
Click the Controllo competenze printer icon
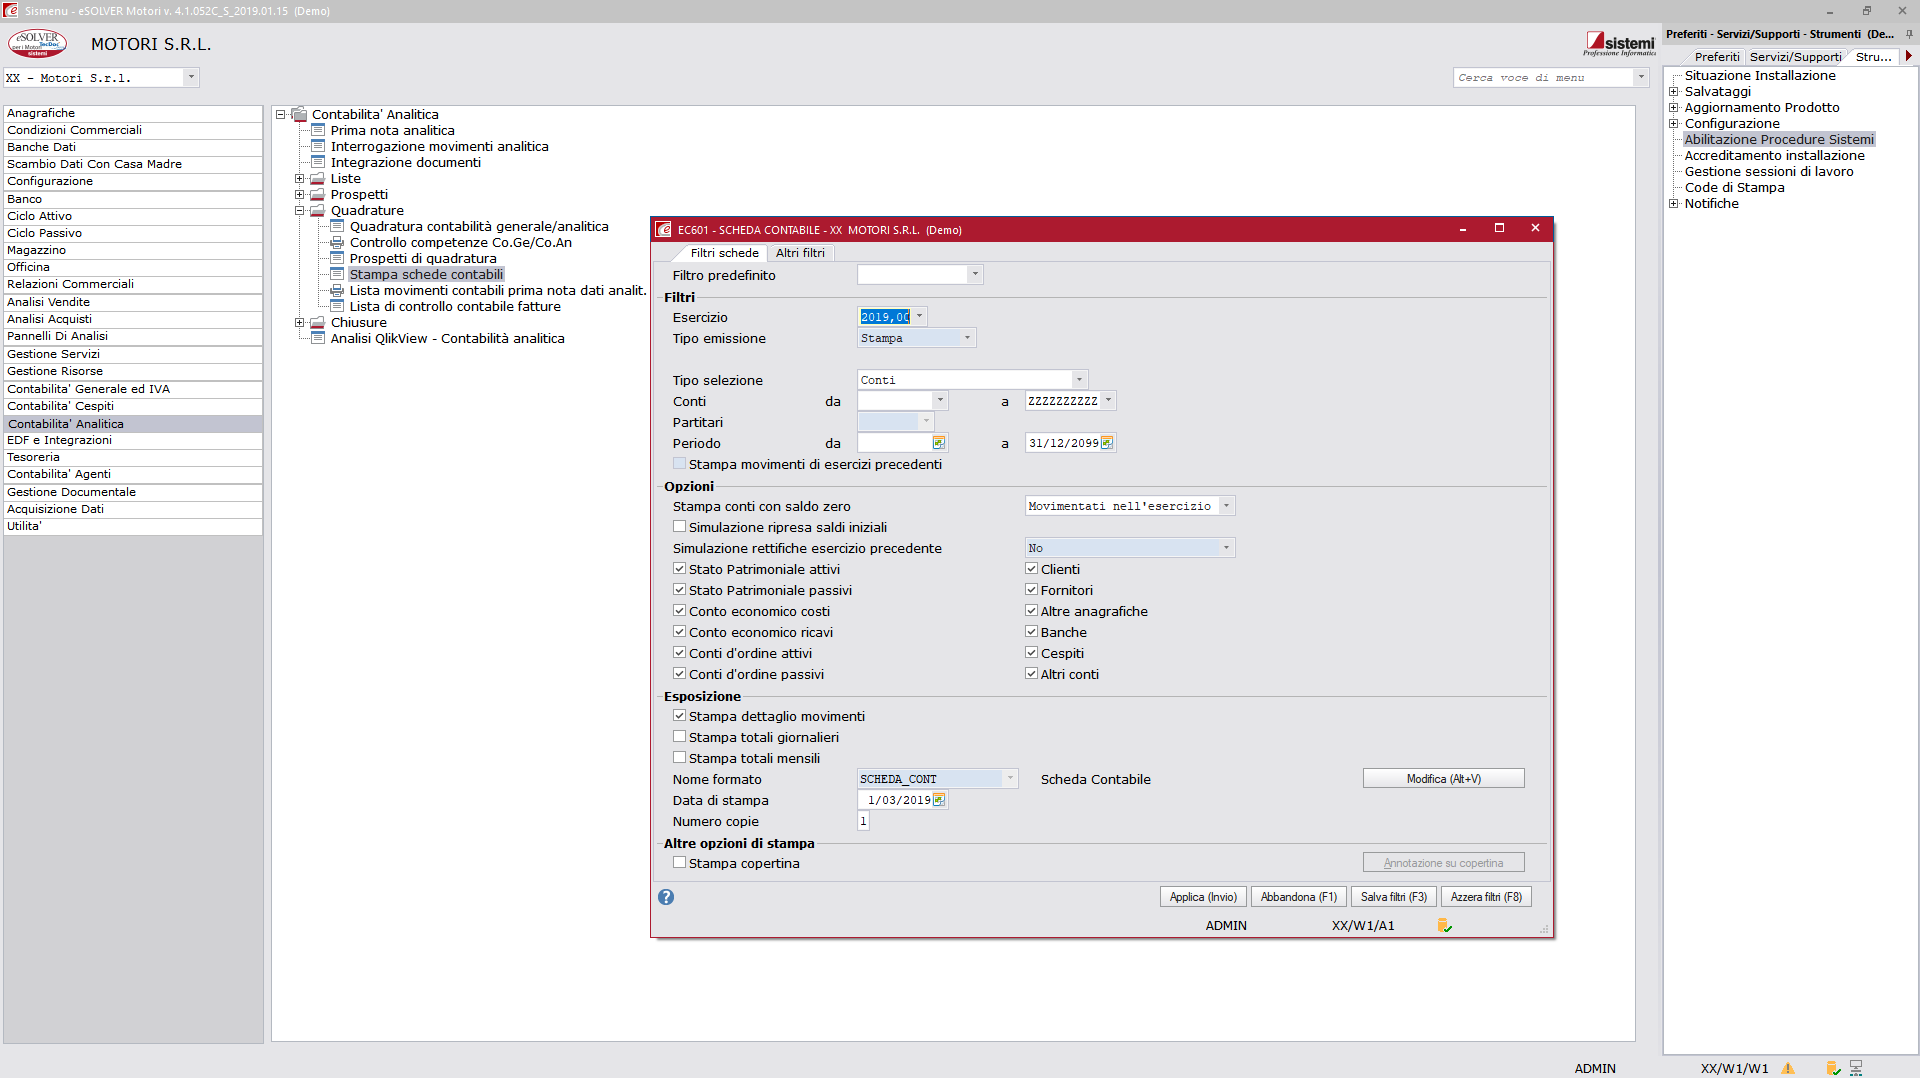click(337, 242)
